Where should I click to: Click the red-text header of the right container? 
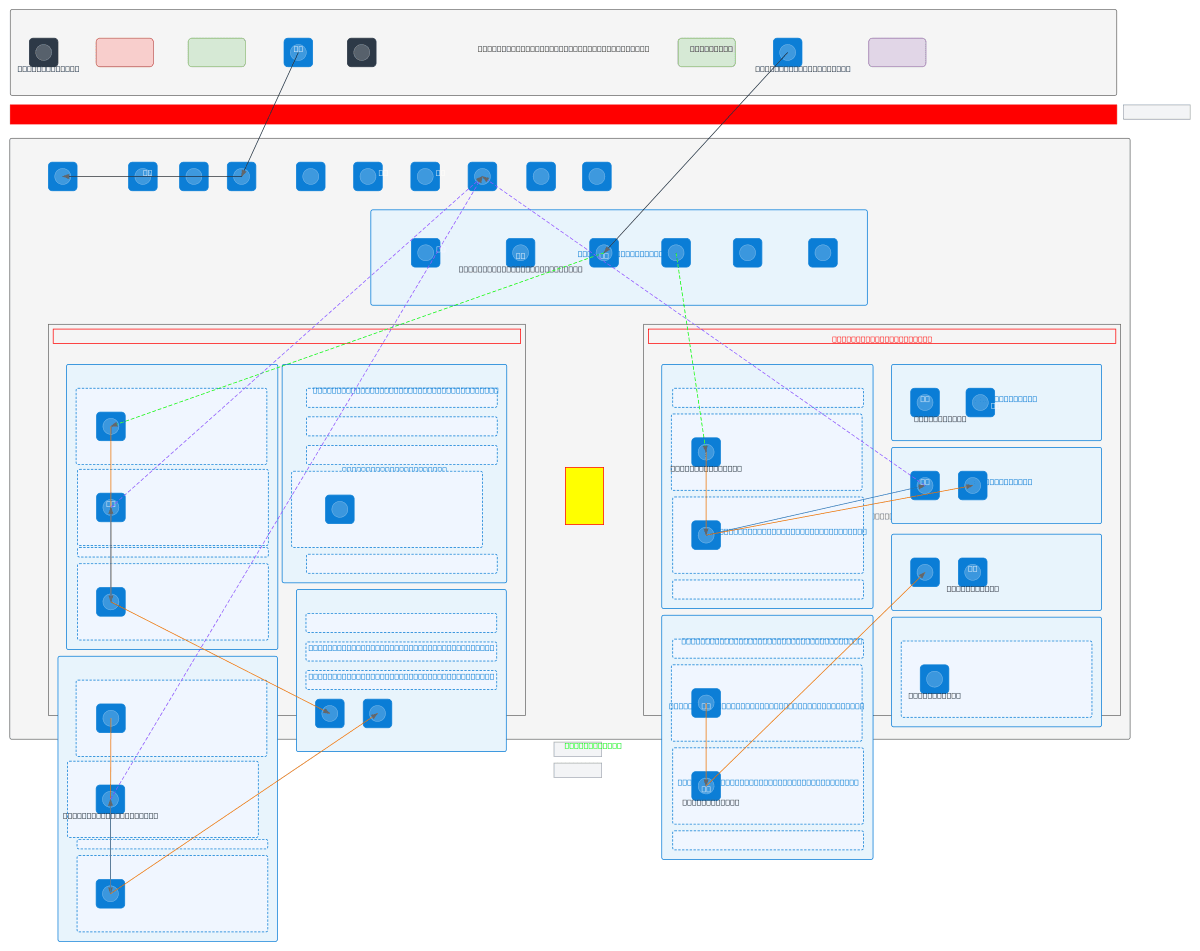pyautogui.click(x=881, y=337)
